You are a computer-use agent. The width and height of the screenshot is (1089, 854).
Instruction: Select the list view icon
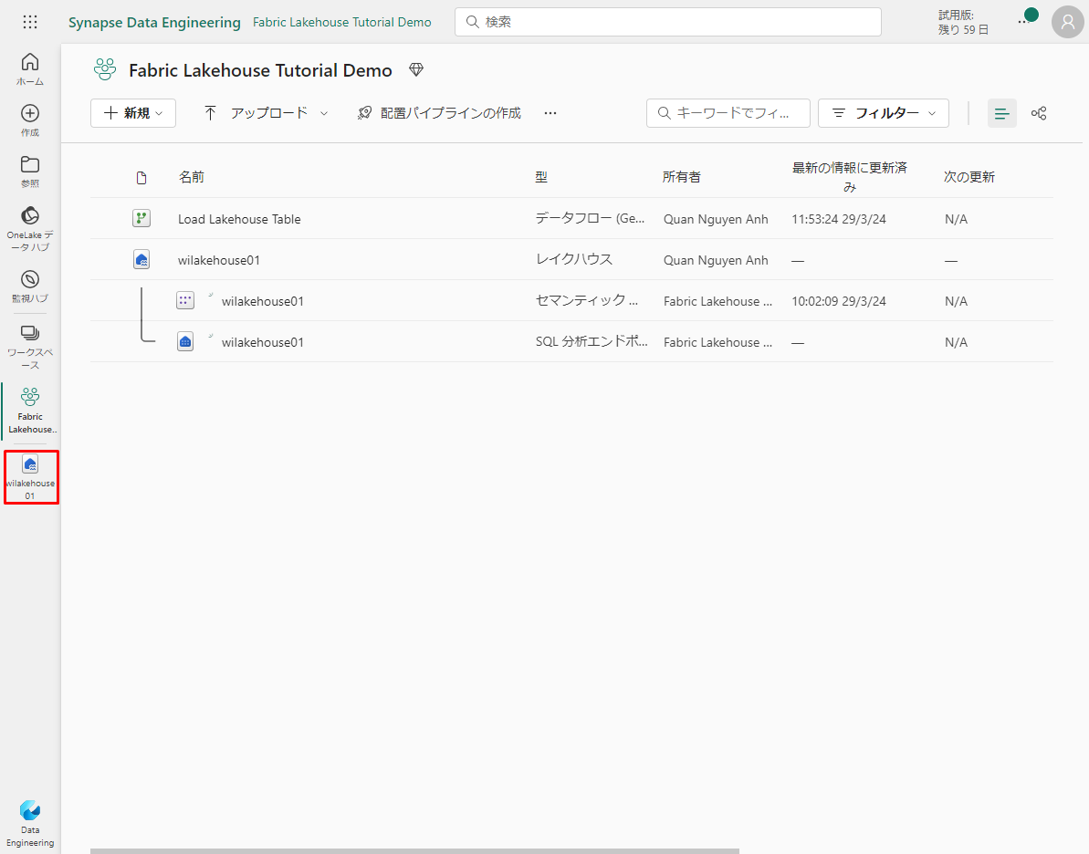tap(1001, 113)
